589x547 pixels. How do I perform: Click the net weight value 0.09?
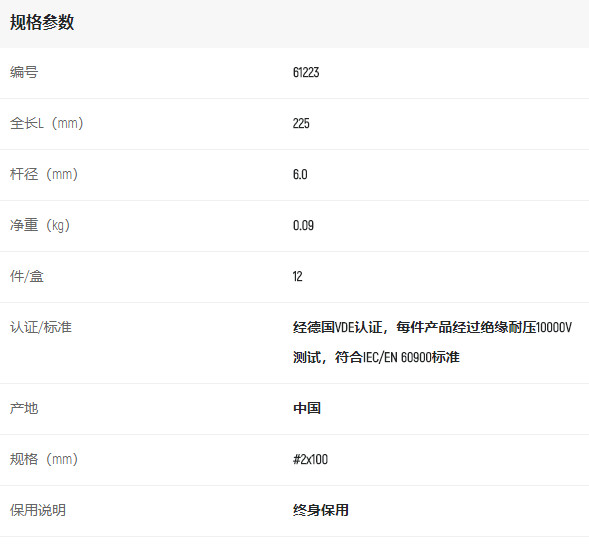coord(303,225)
